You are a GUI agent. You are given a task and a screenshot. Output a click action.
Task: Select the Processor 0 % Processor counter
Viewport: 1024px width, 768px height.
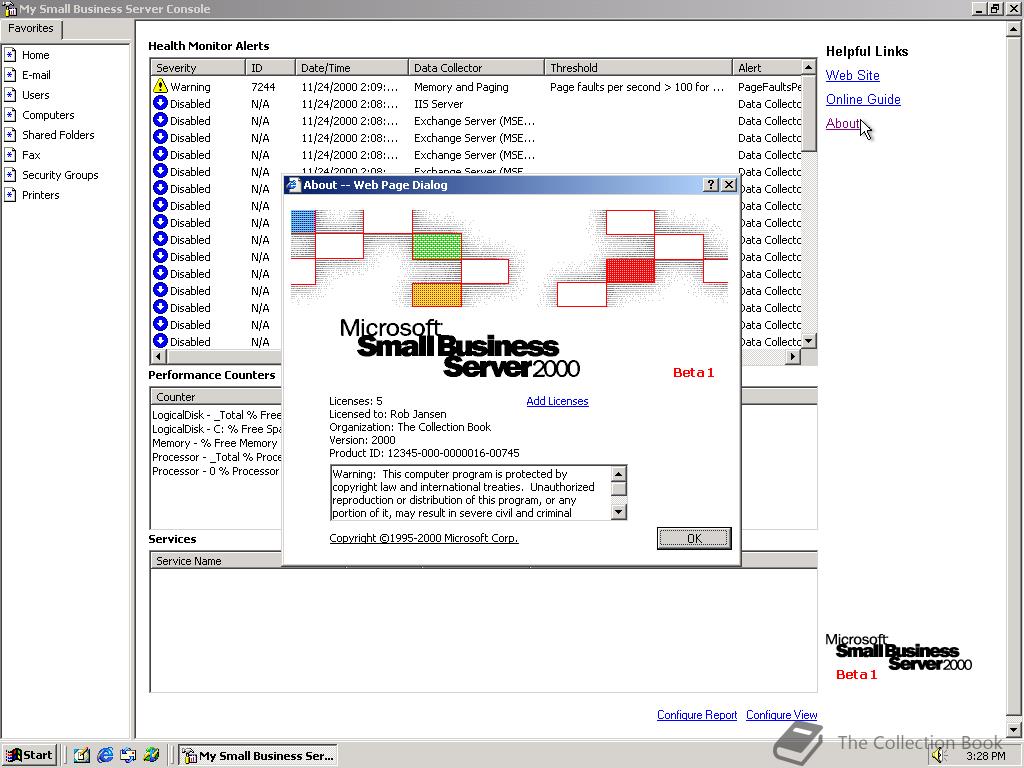click(216, 471)
